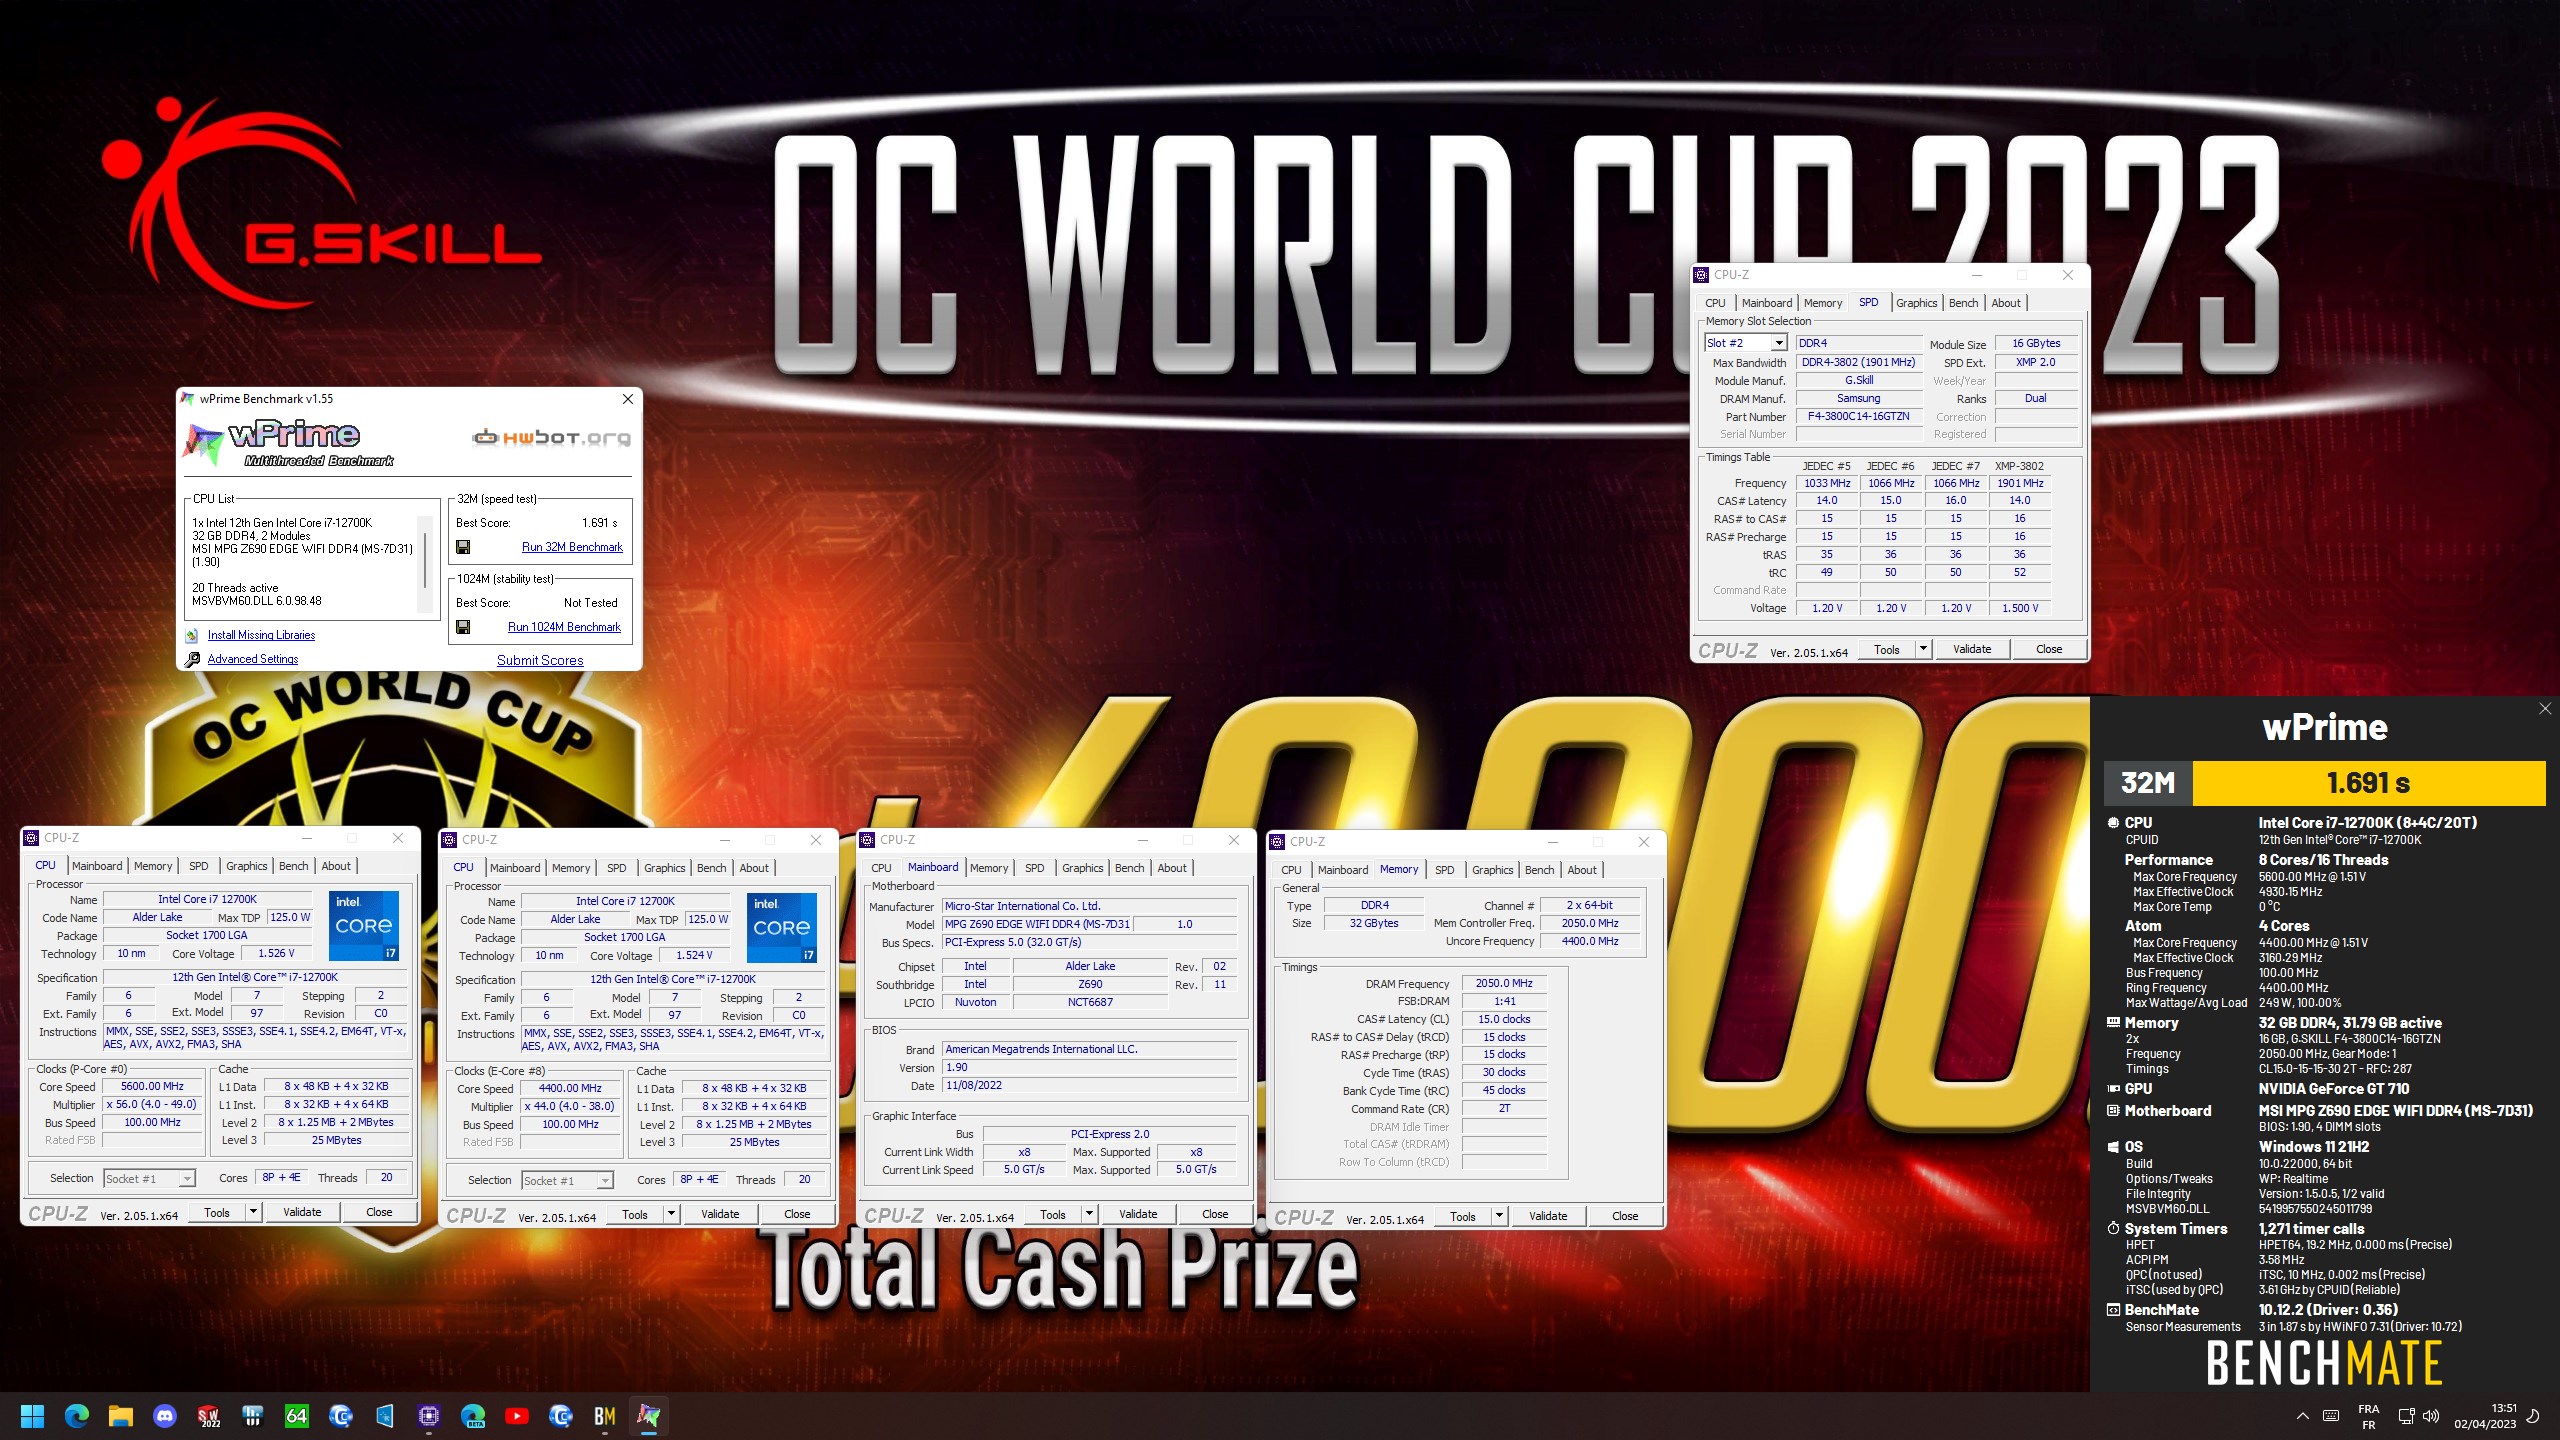Click Close button in Mainboard CPU-Z window
This screenshot has height=1440, width=2560.
(1215, 1214)
